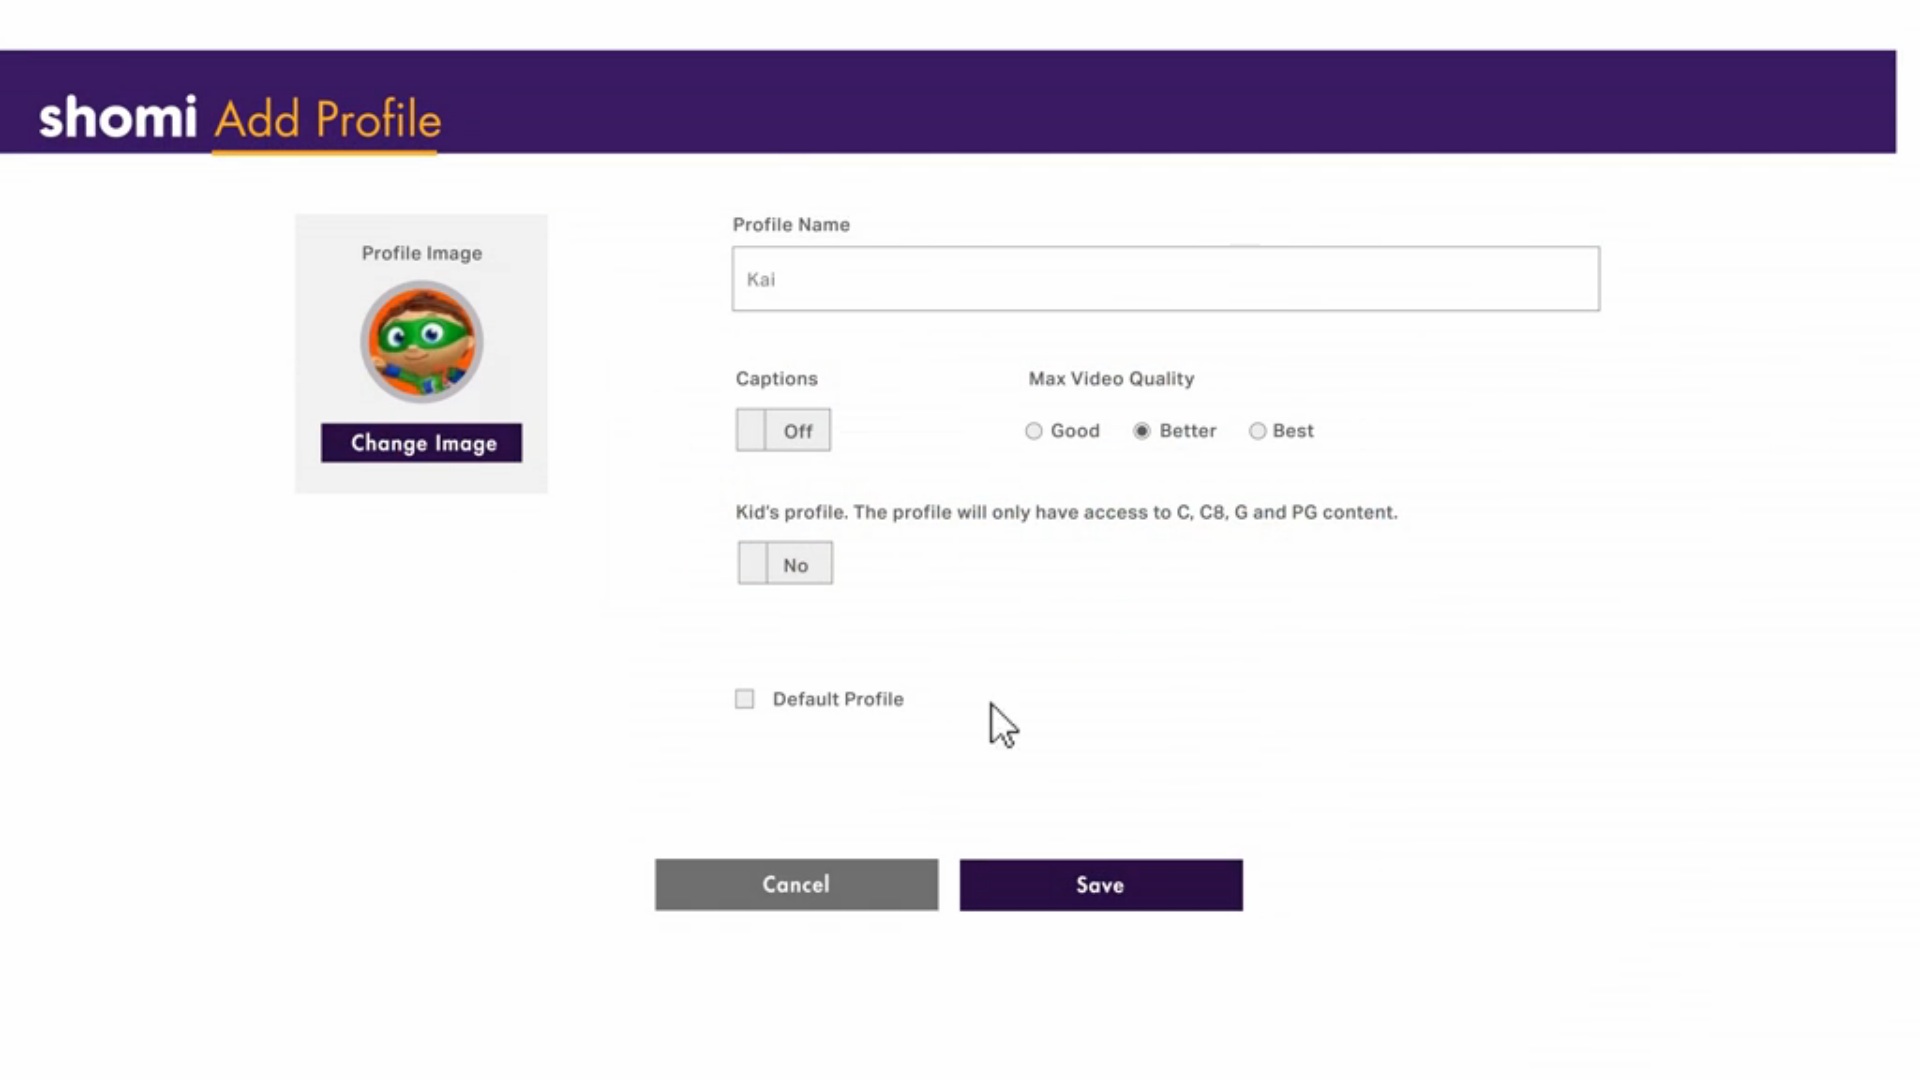Click the Captions label text
Screen dimensions: 1920x1080
click(776, 379)
